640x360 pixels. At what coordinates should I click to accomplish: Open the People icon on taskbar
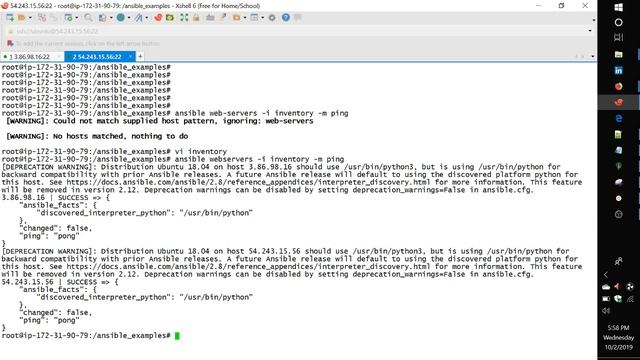click(618, 261)
